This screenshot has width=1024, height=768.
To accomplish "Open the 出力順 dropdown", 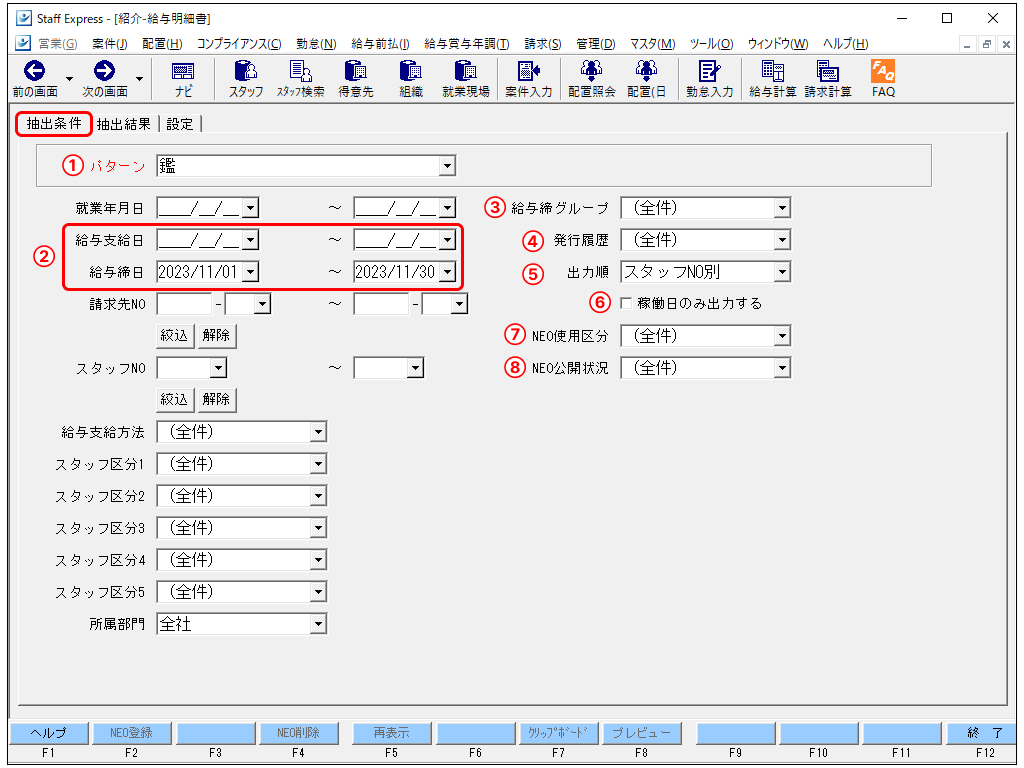I will (x=782, y=272).
